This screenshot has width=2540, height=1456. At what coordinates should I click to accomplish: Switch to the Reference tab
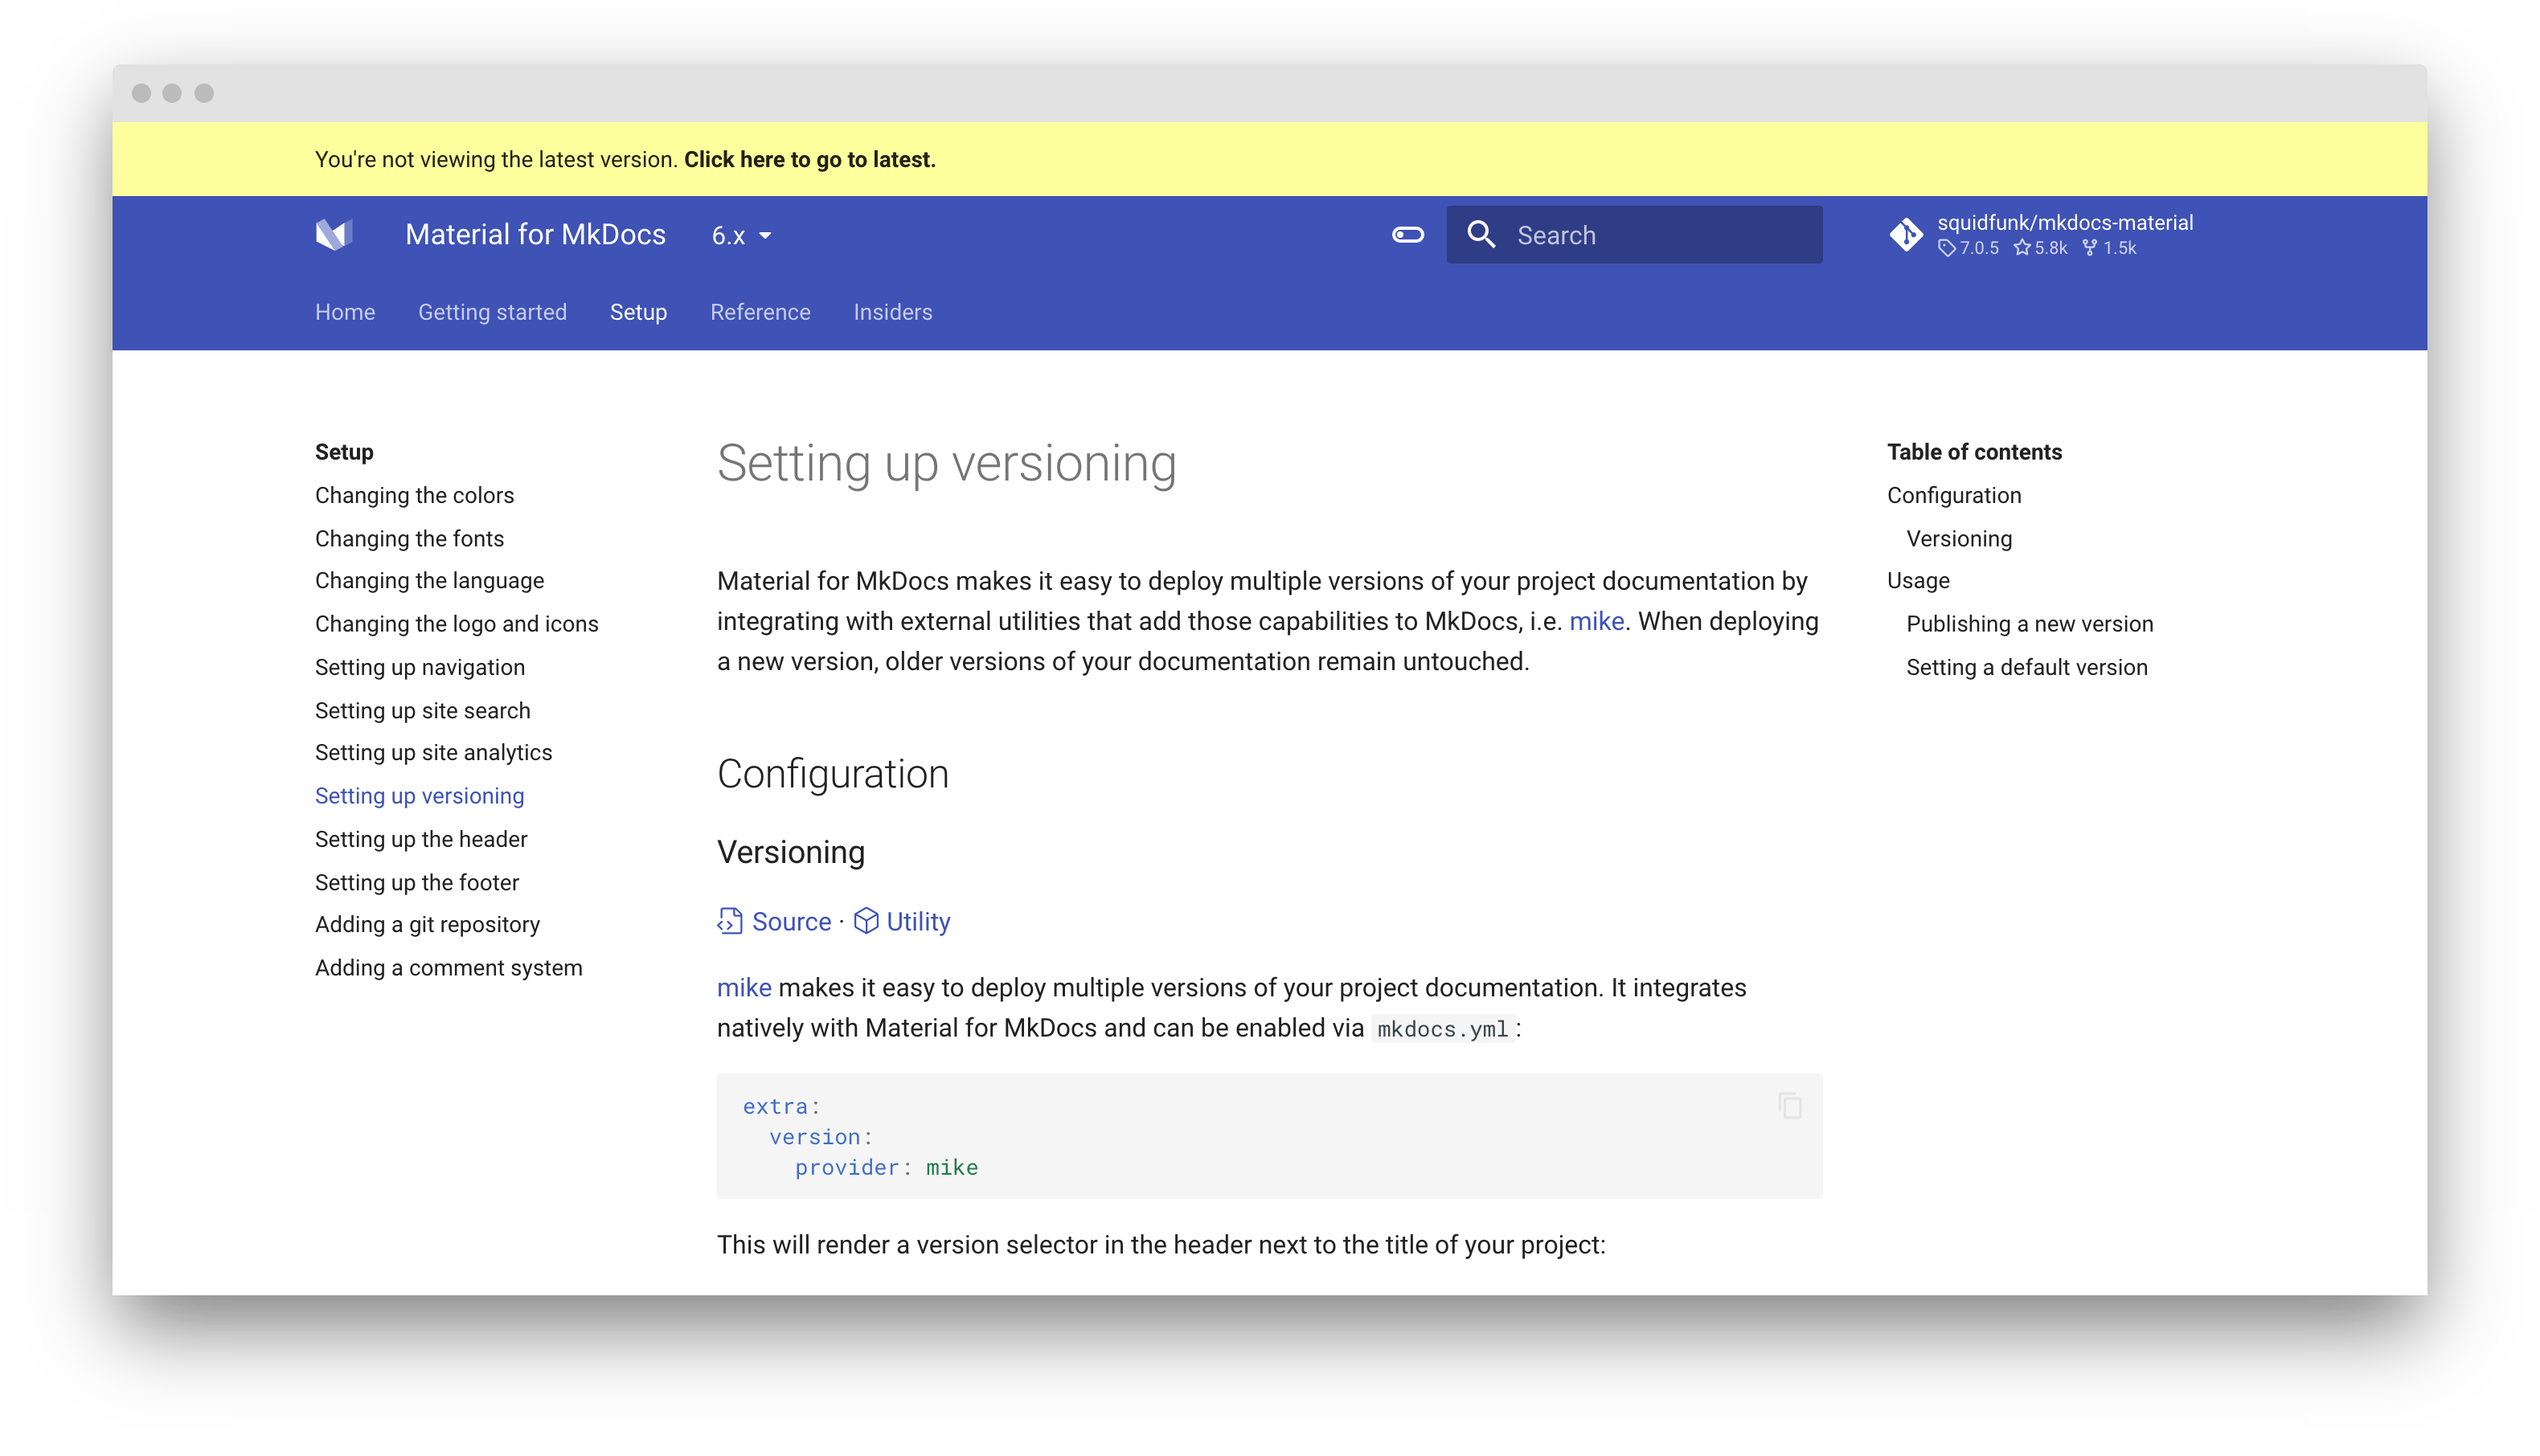point(760,312)
